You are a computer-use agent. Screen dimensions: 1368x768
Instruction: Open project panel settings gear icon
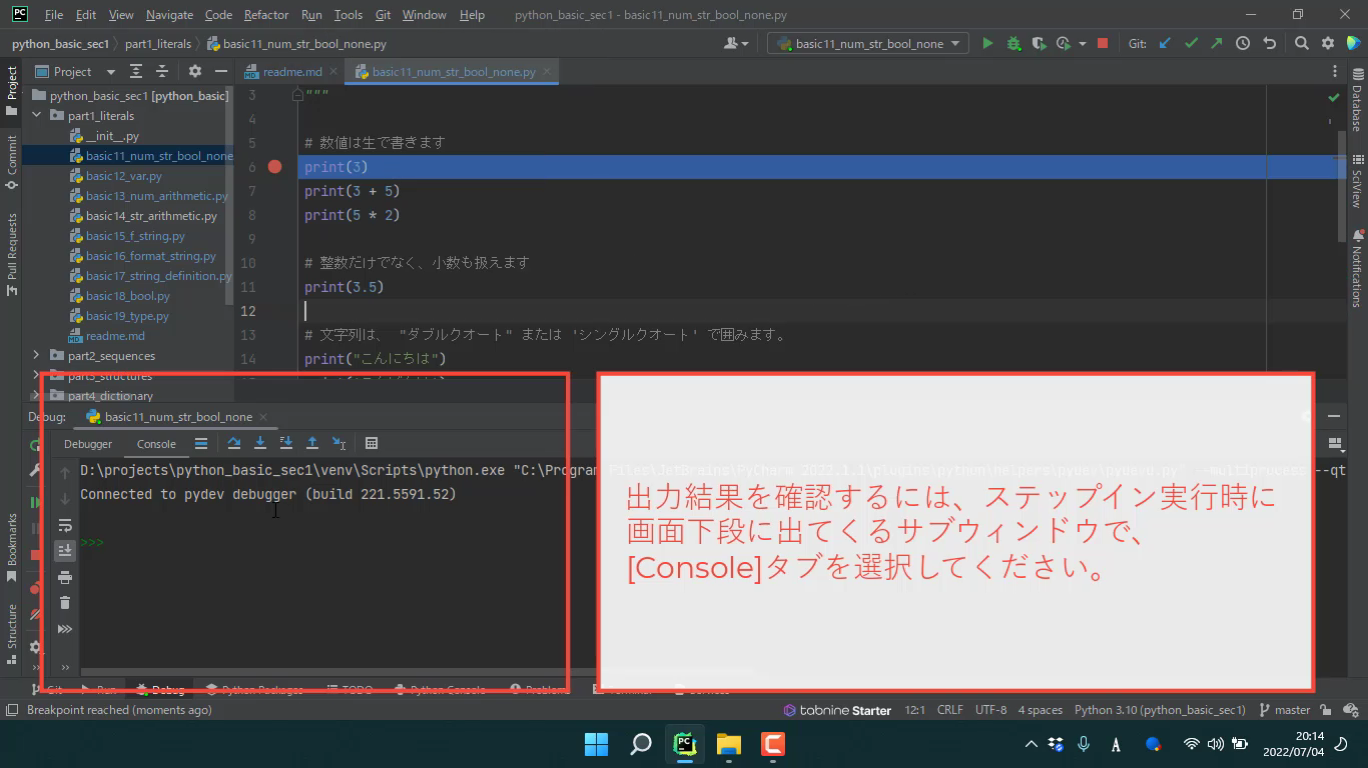pyautogui.click(x=195, y=72)
